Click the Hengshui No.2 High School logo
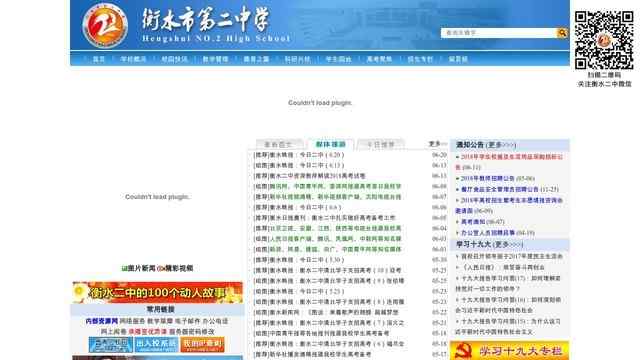 105,25
